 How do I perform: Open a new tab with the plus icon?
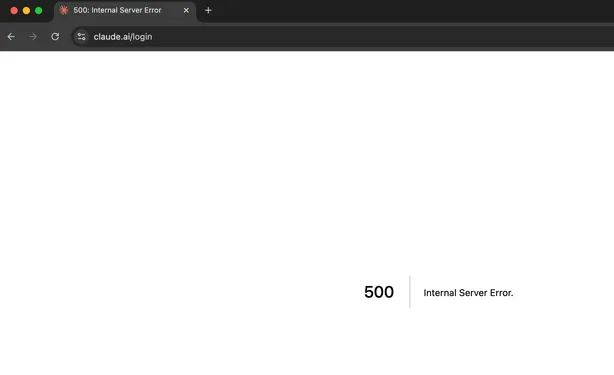point(208,11)
